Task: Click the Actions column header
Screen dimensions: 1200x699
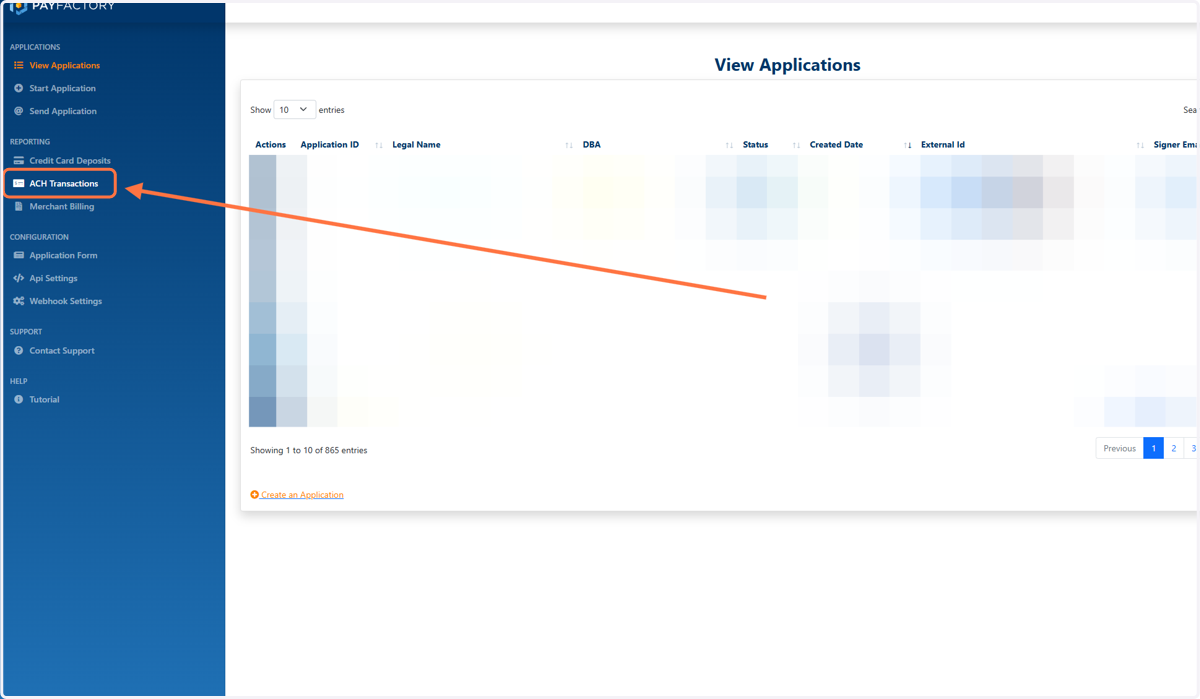Action: pyautogui.click(x=271, y=145)
